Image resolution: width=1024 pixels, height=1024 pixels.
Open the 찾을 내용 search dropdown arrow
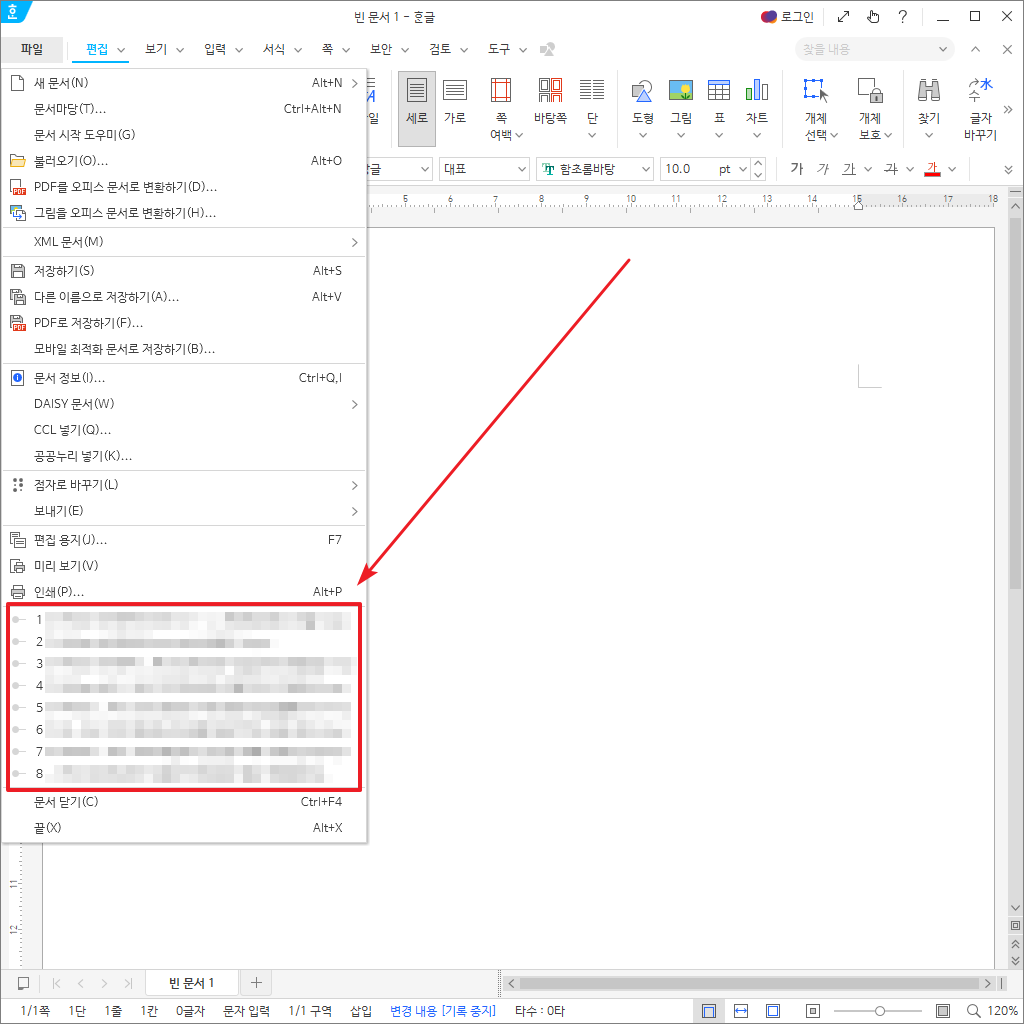[942, 49]
